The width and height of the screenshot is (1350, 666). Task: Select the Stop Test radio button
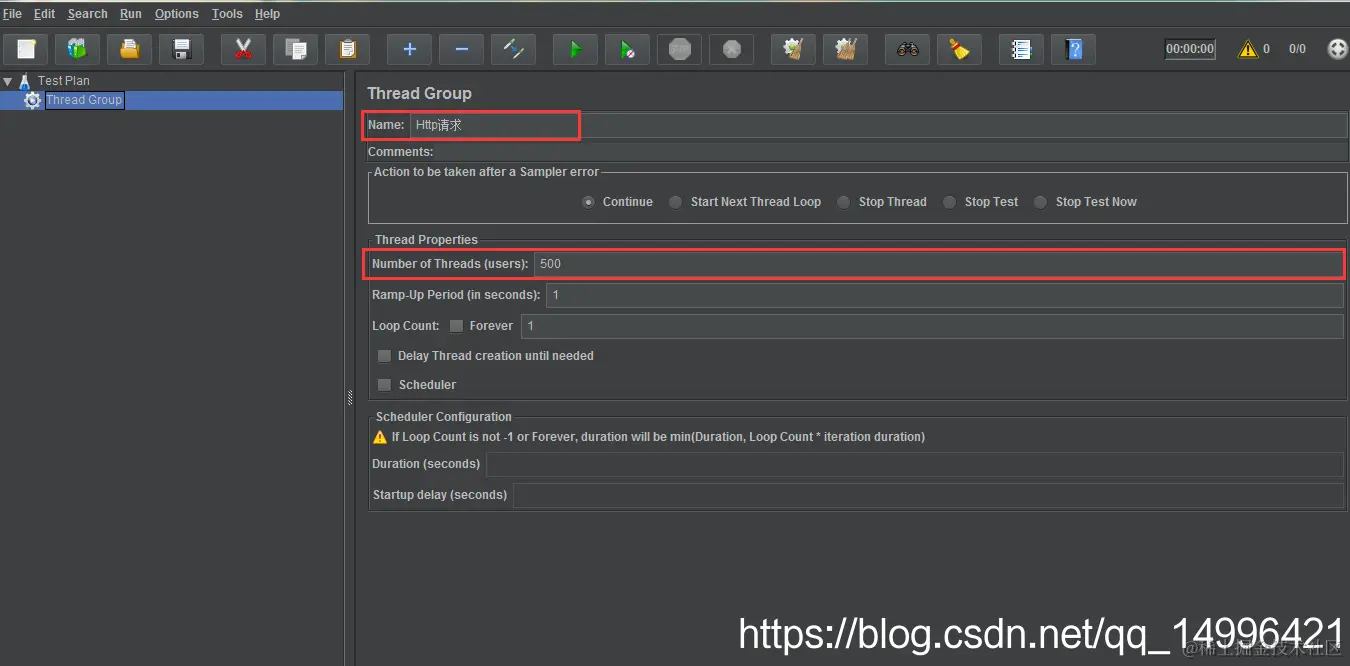pos(950,202)
